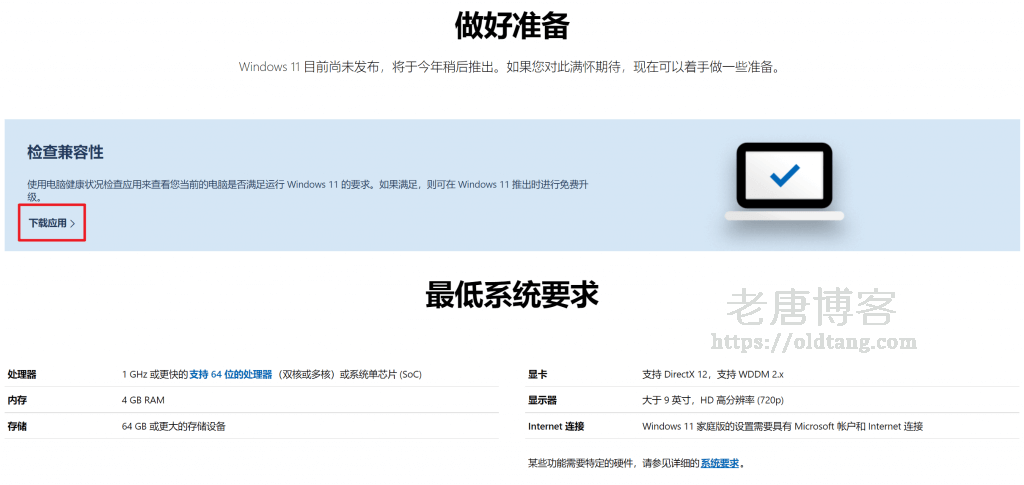Click the 做好准备 page heading

[511, 26]
